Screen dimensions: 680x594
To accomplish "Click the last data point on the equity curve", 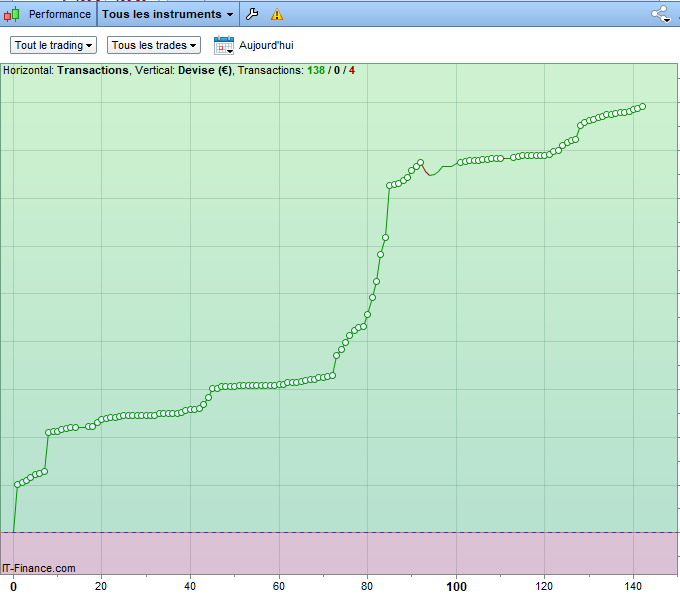I will click(643, 107).
